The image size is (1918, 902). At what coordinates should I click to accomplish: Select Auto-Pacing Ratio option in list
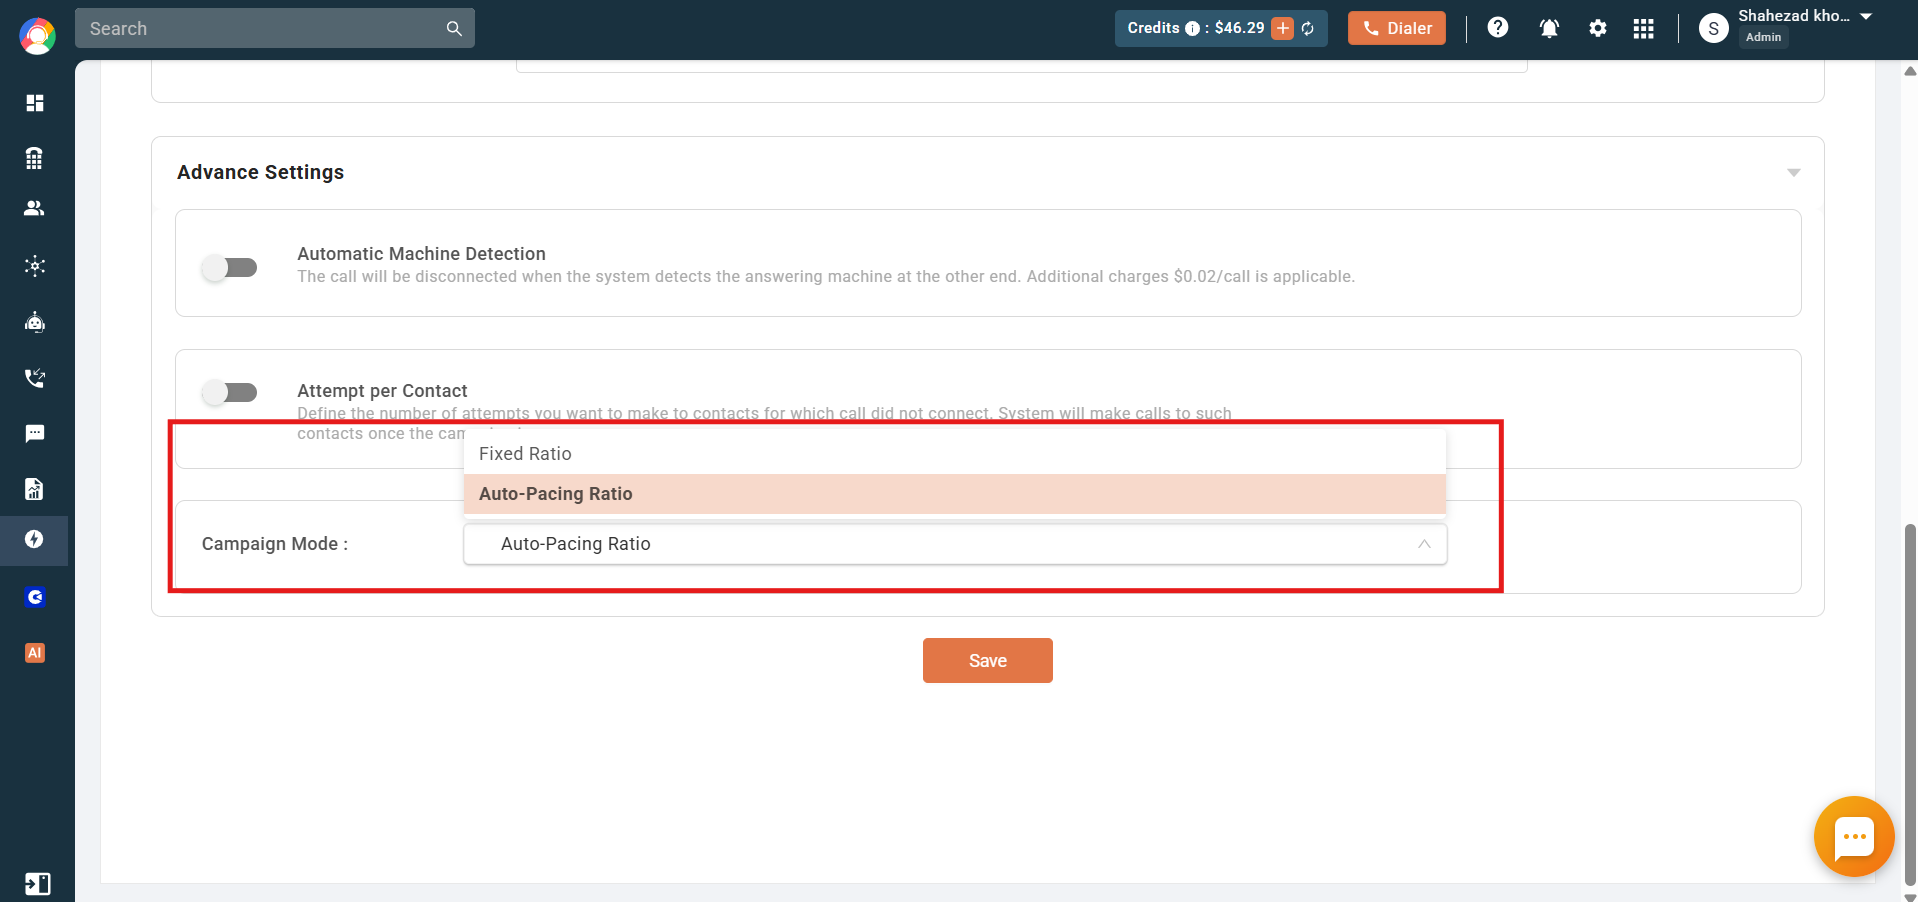point(955,494)
